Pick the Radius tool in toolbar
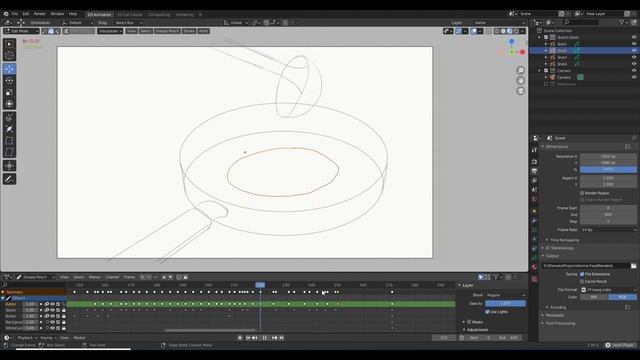The width and height of the screenshot is (640, 360). [x=9, y=129]
